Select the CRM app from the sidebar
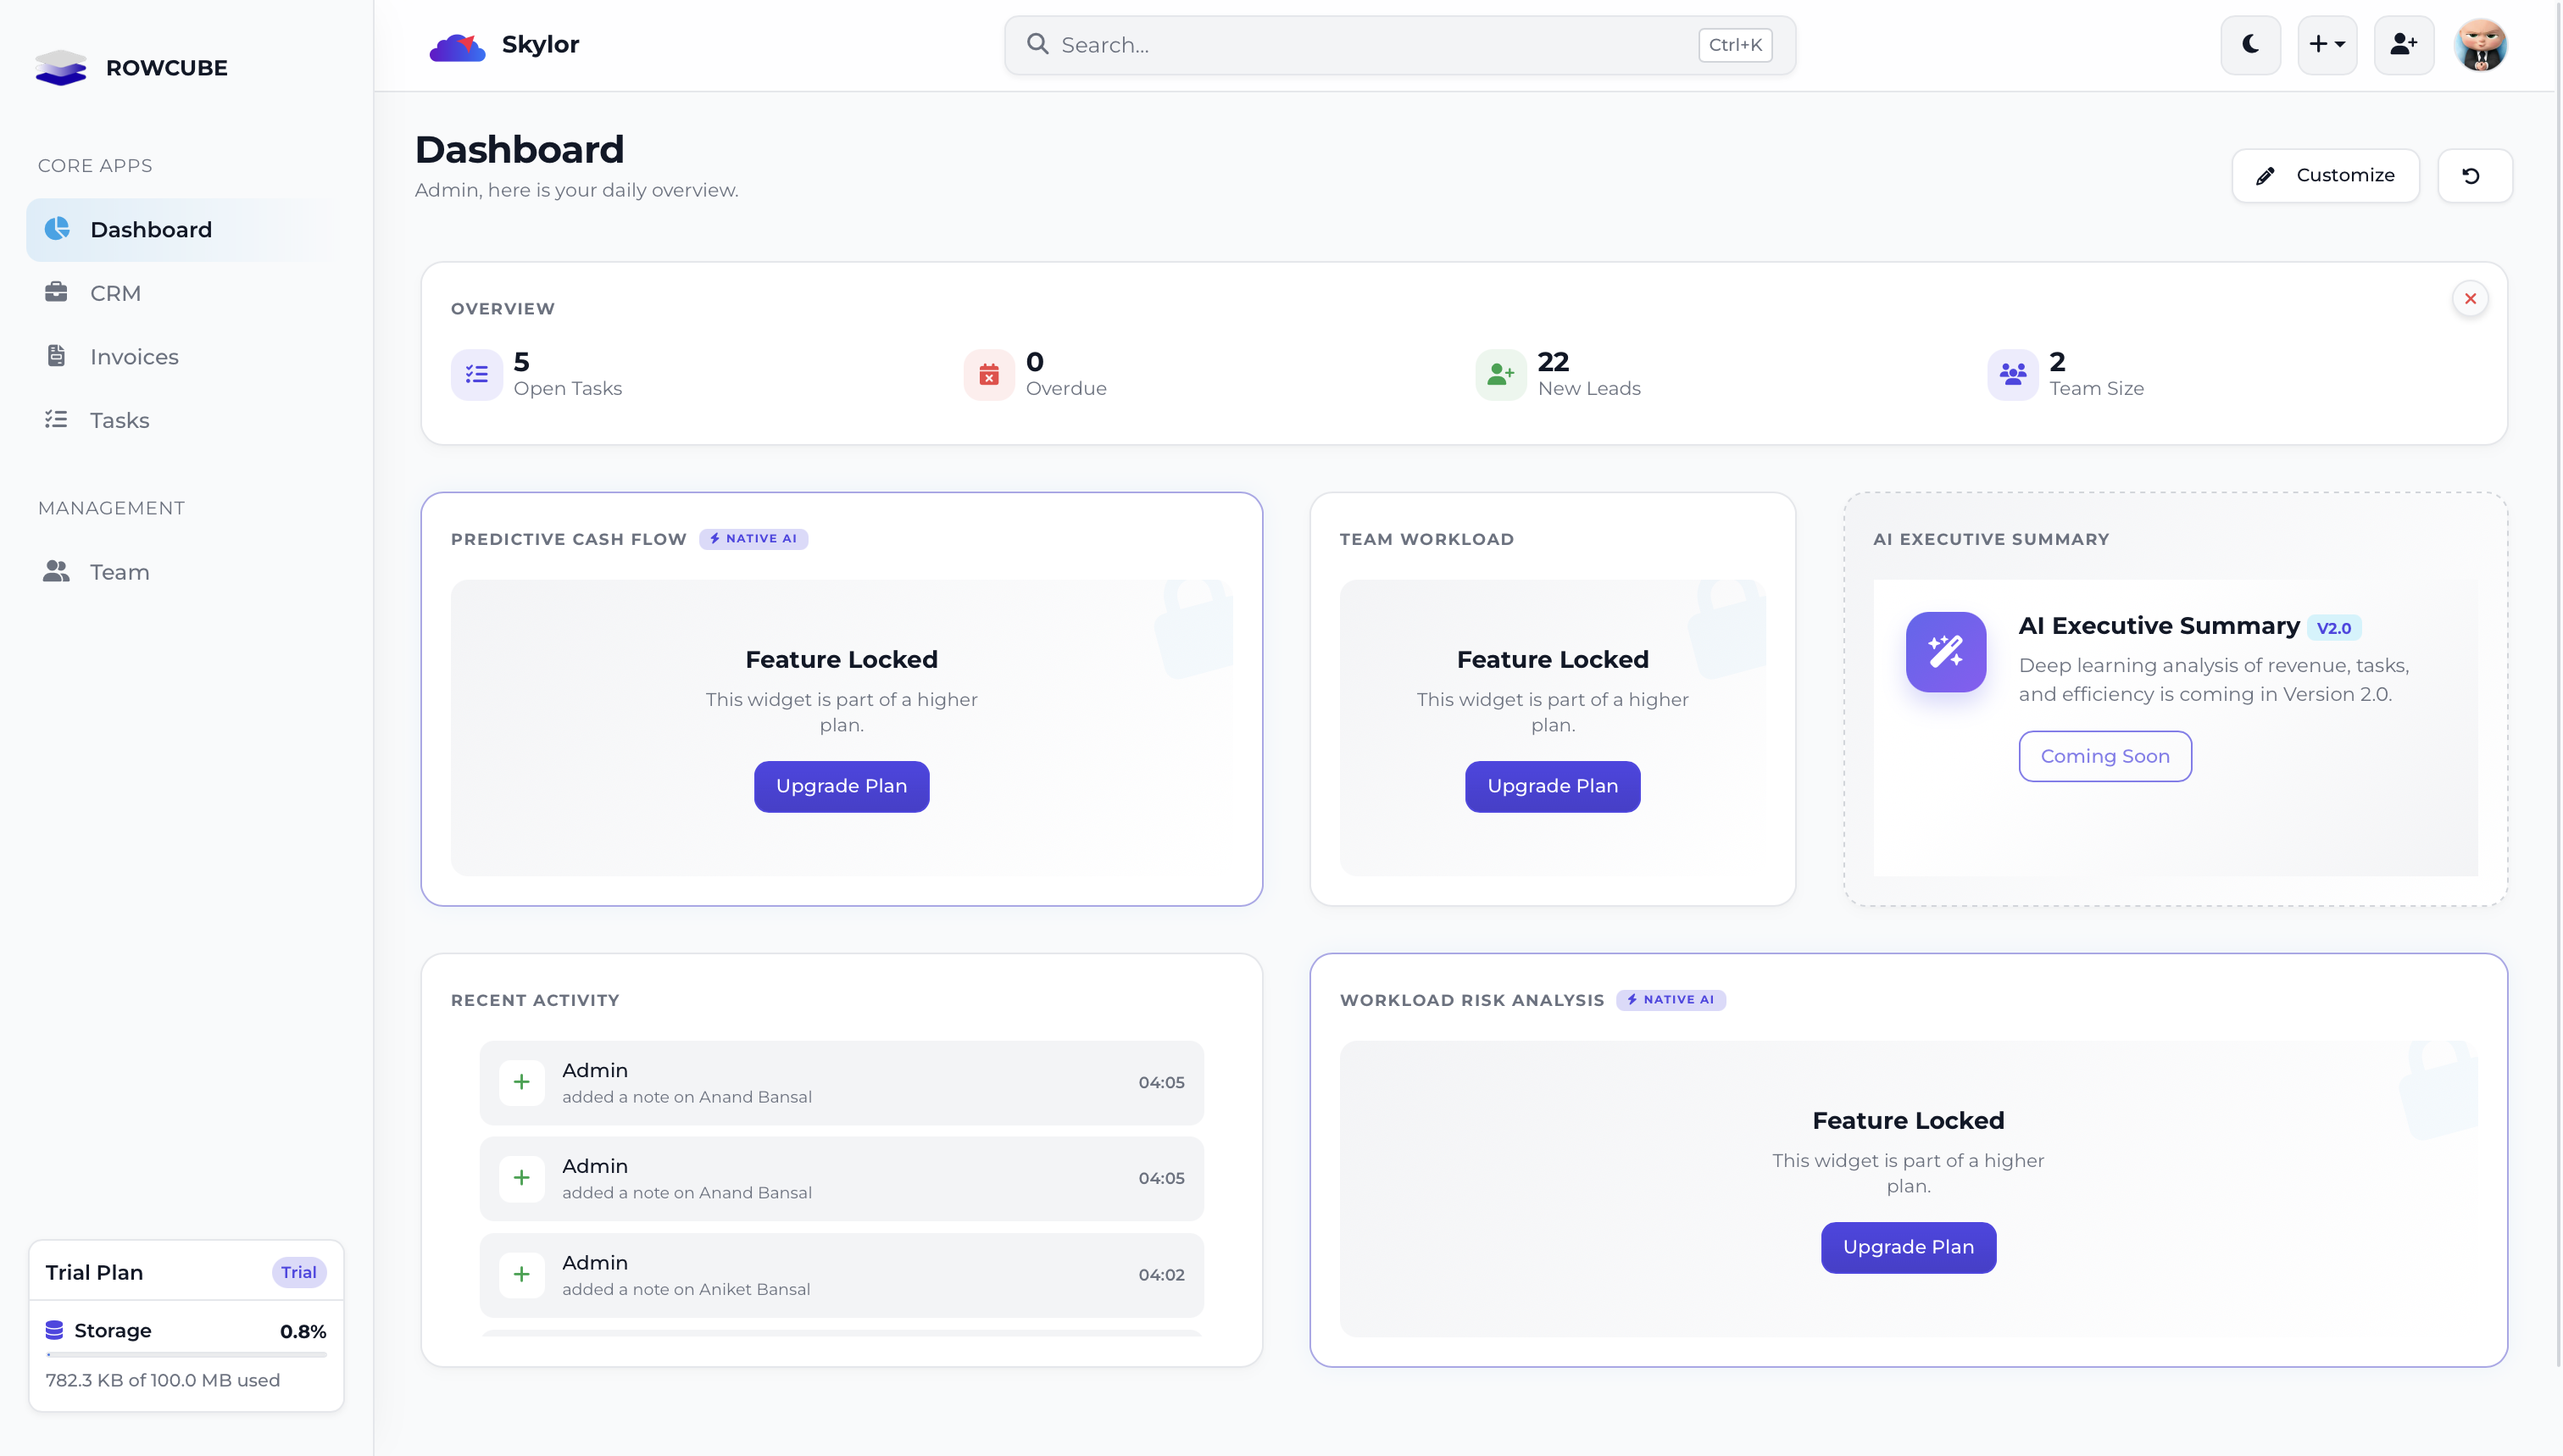2563x1456 pixels. point(117,292)
